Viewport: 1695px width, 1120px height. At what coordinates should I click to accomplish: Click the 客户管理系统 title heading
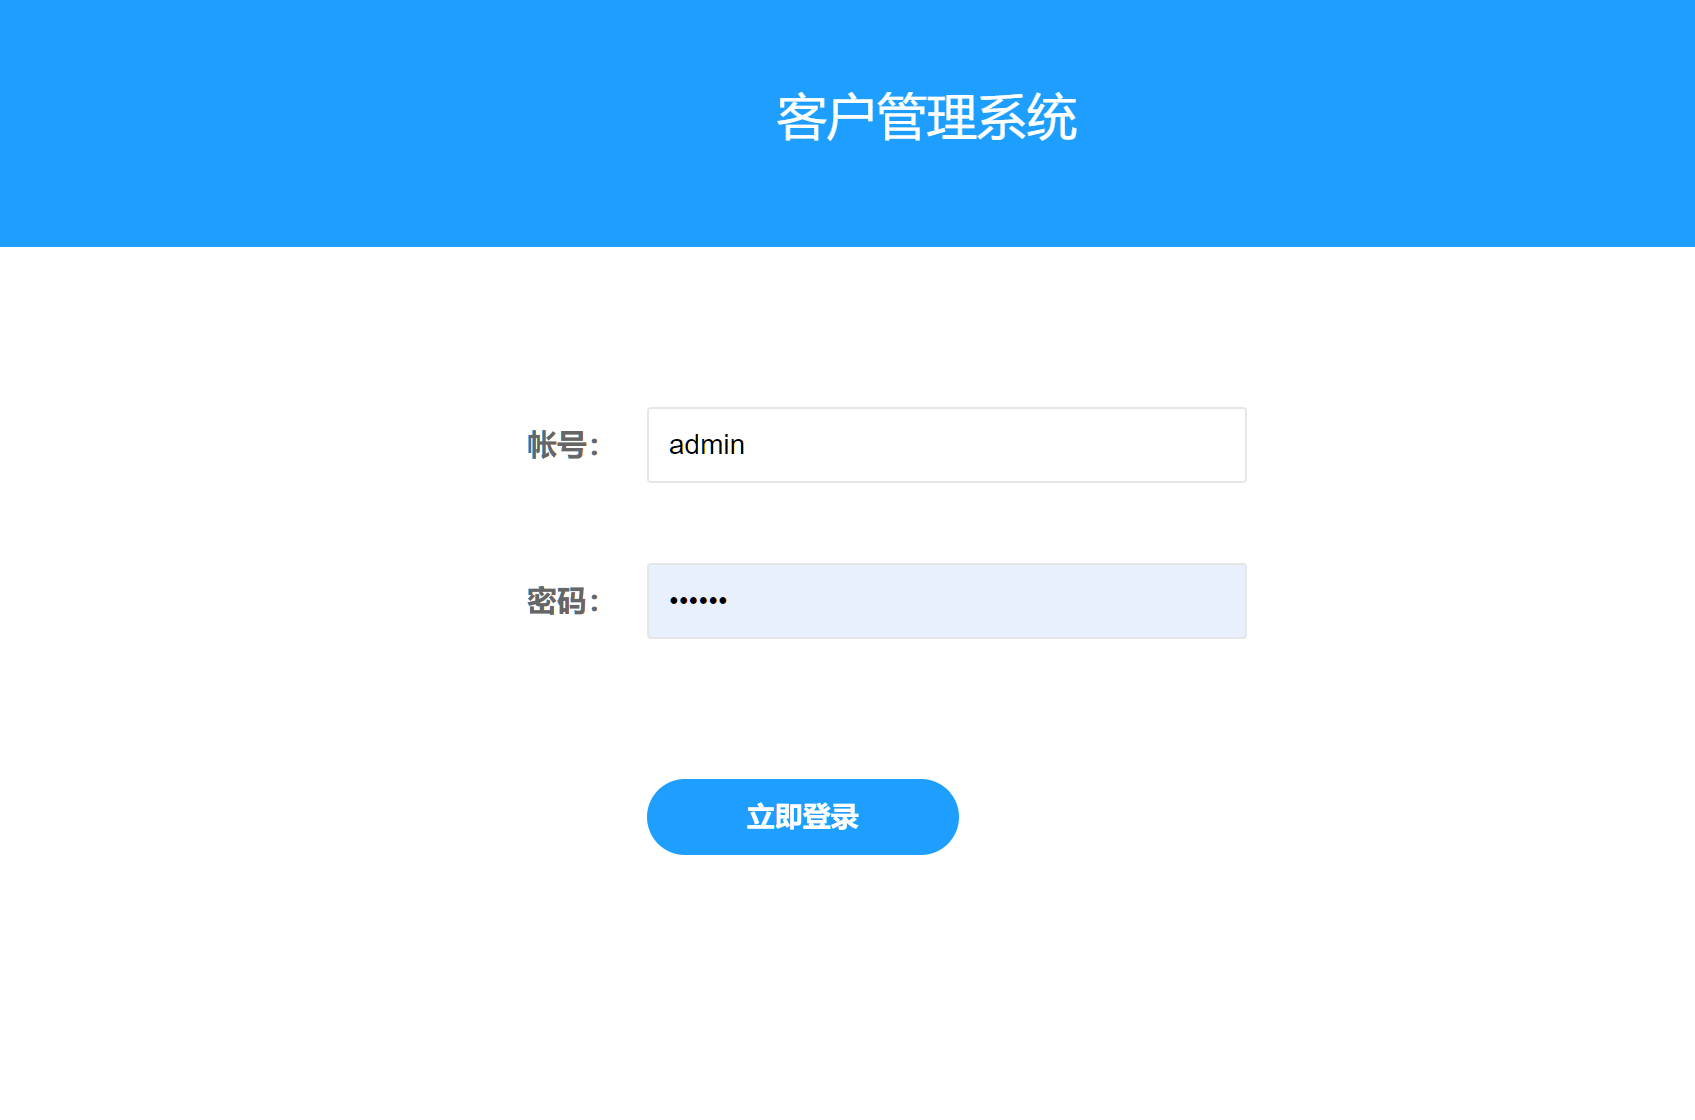(927, 118)
